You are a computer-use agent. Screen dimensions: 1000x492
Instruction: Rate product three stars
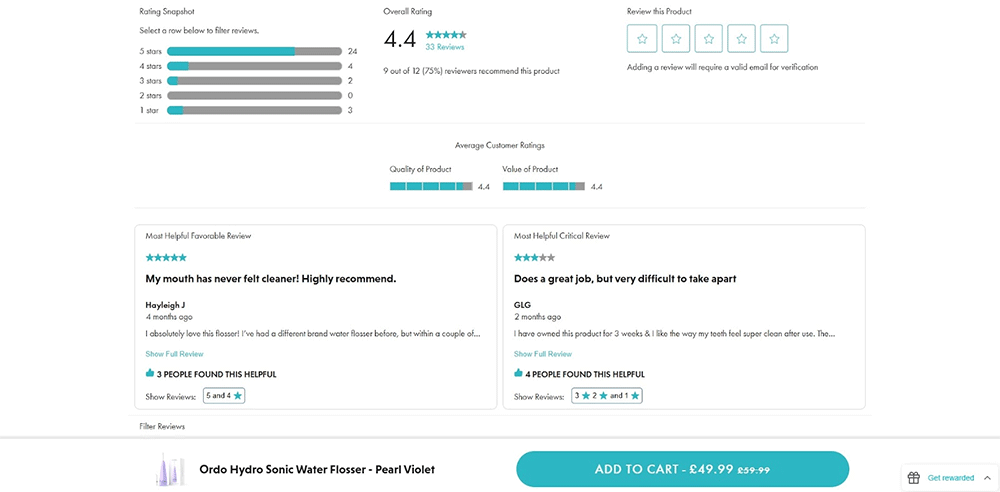pyautogui.click(x=708, y=39)
